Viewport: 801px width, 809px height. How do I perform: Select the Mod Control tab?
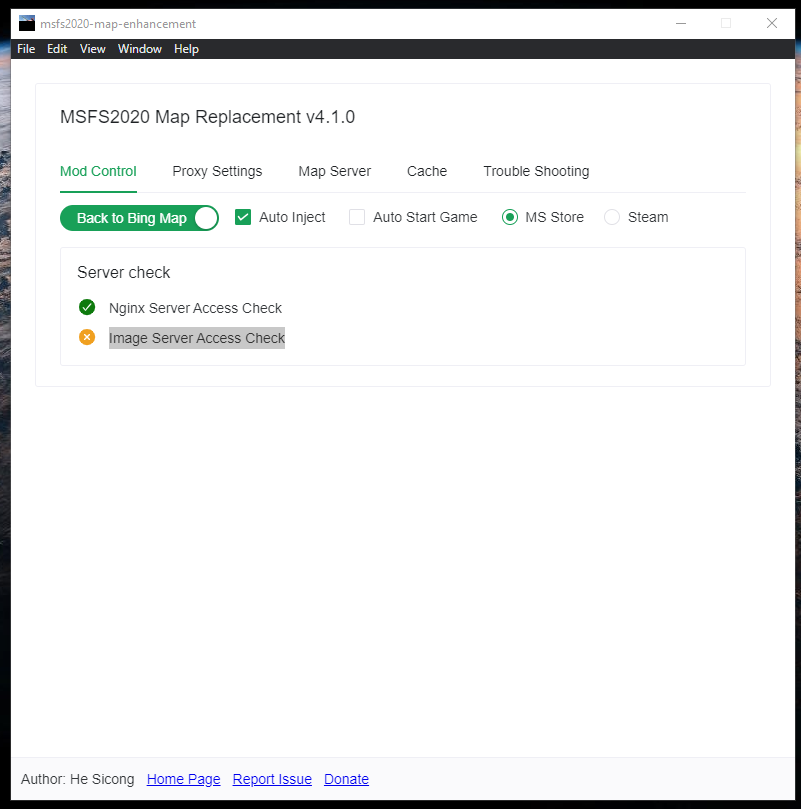98,171
